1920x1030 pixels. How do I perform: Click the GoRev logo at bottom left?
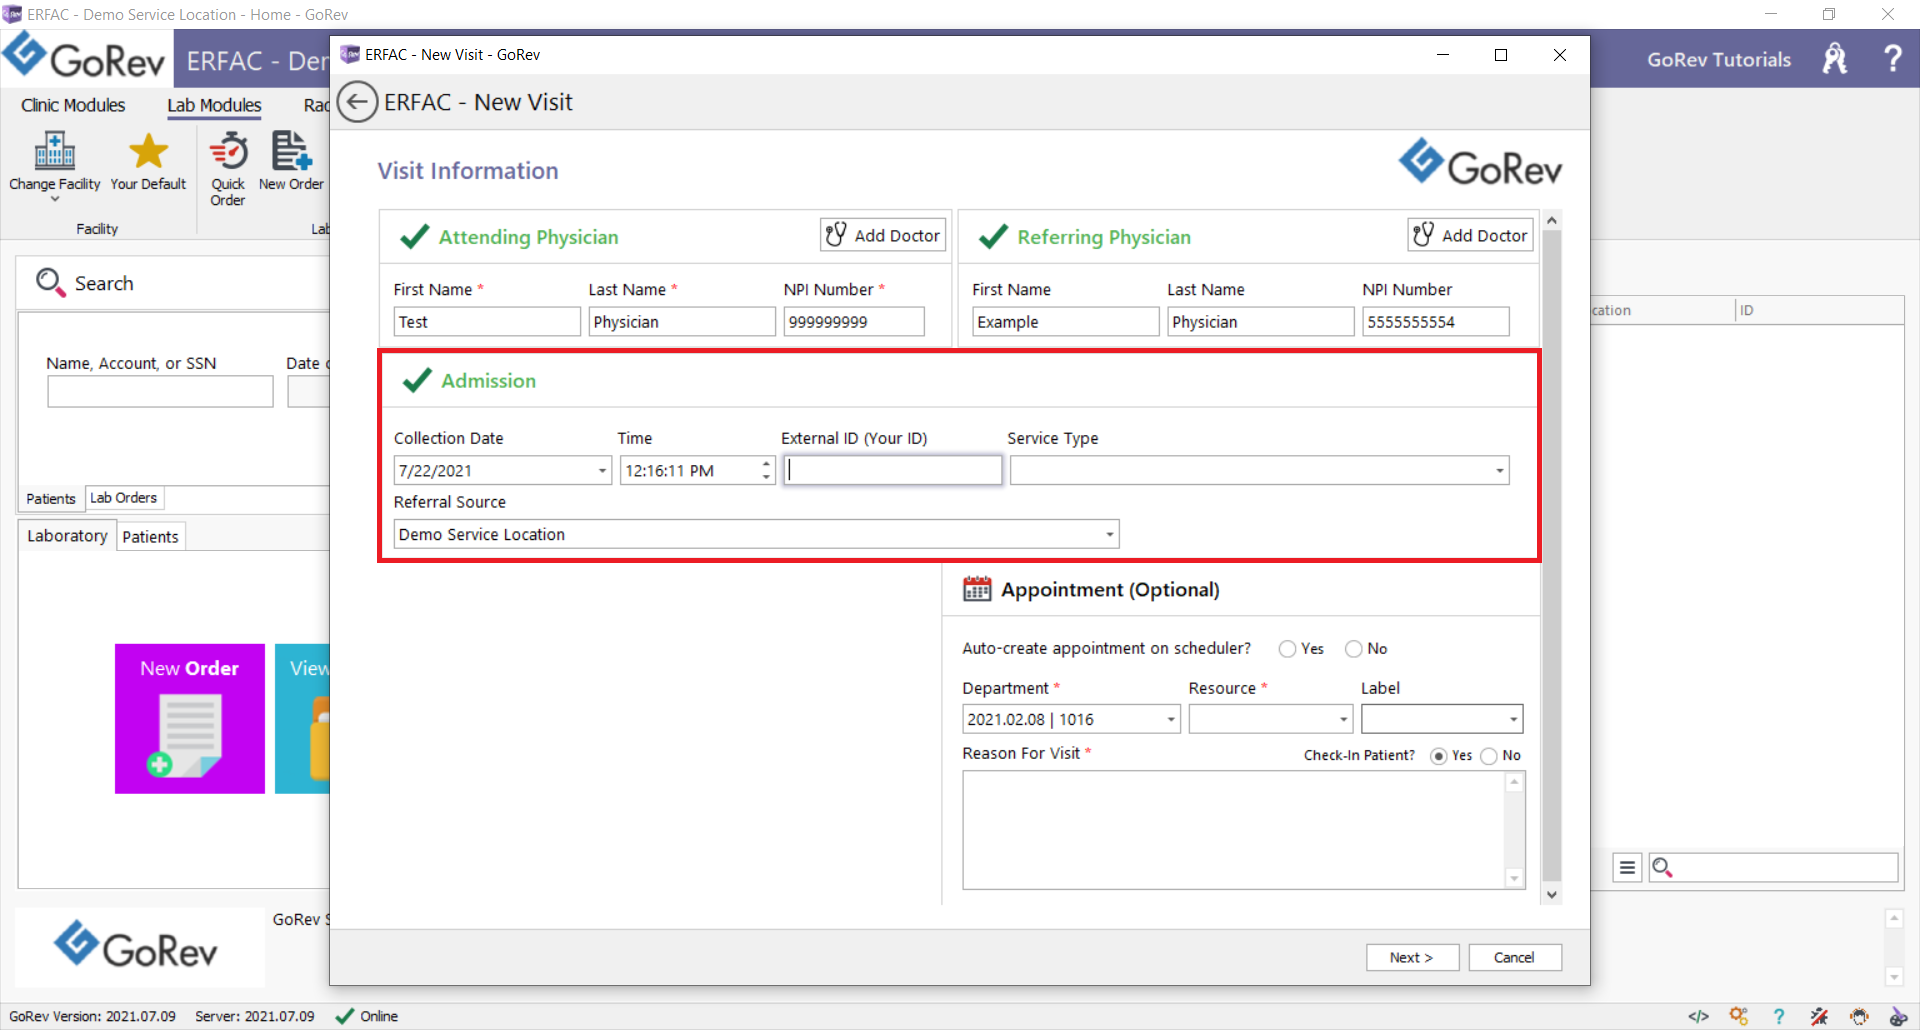point(135,946)
